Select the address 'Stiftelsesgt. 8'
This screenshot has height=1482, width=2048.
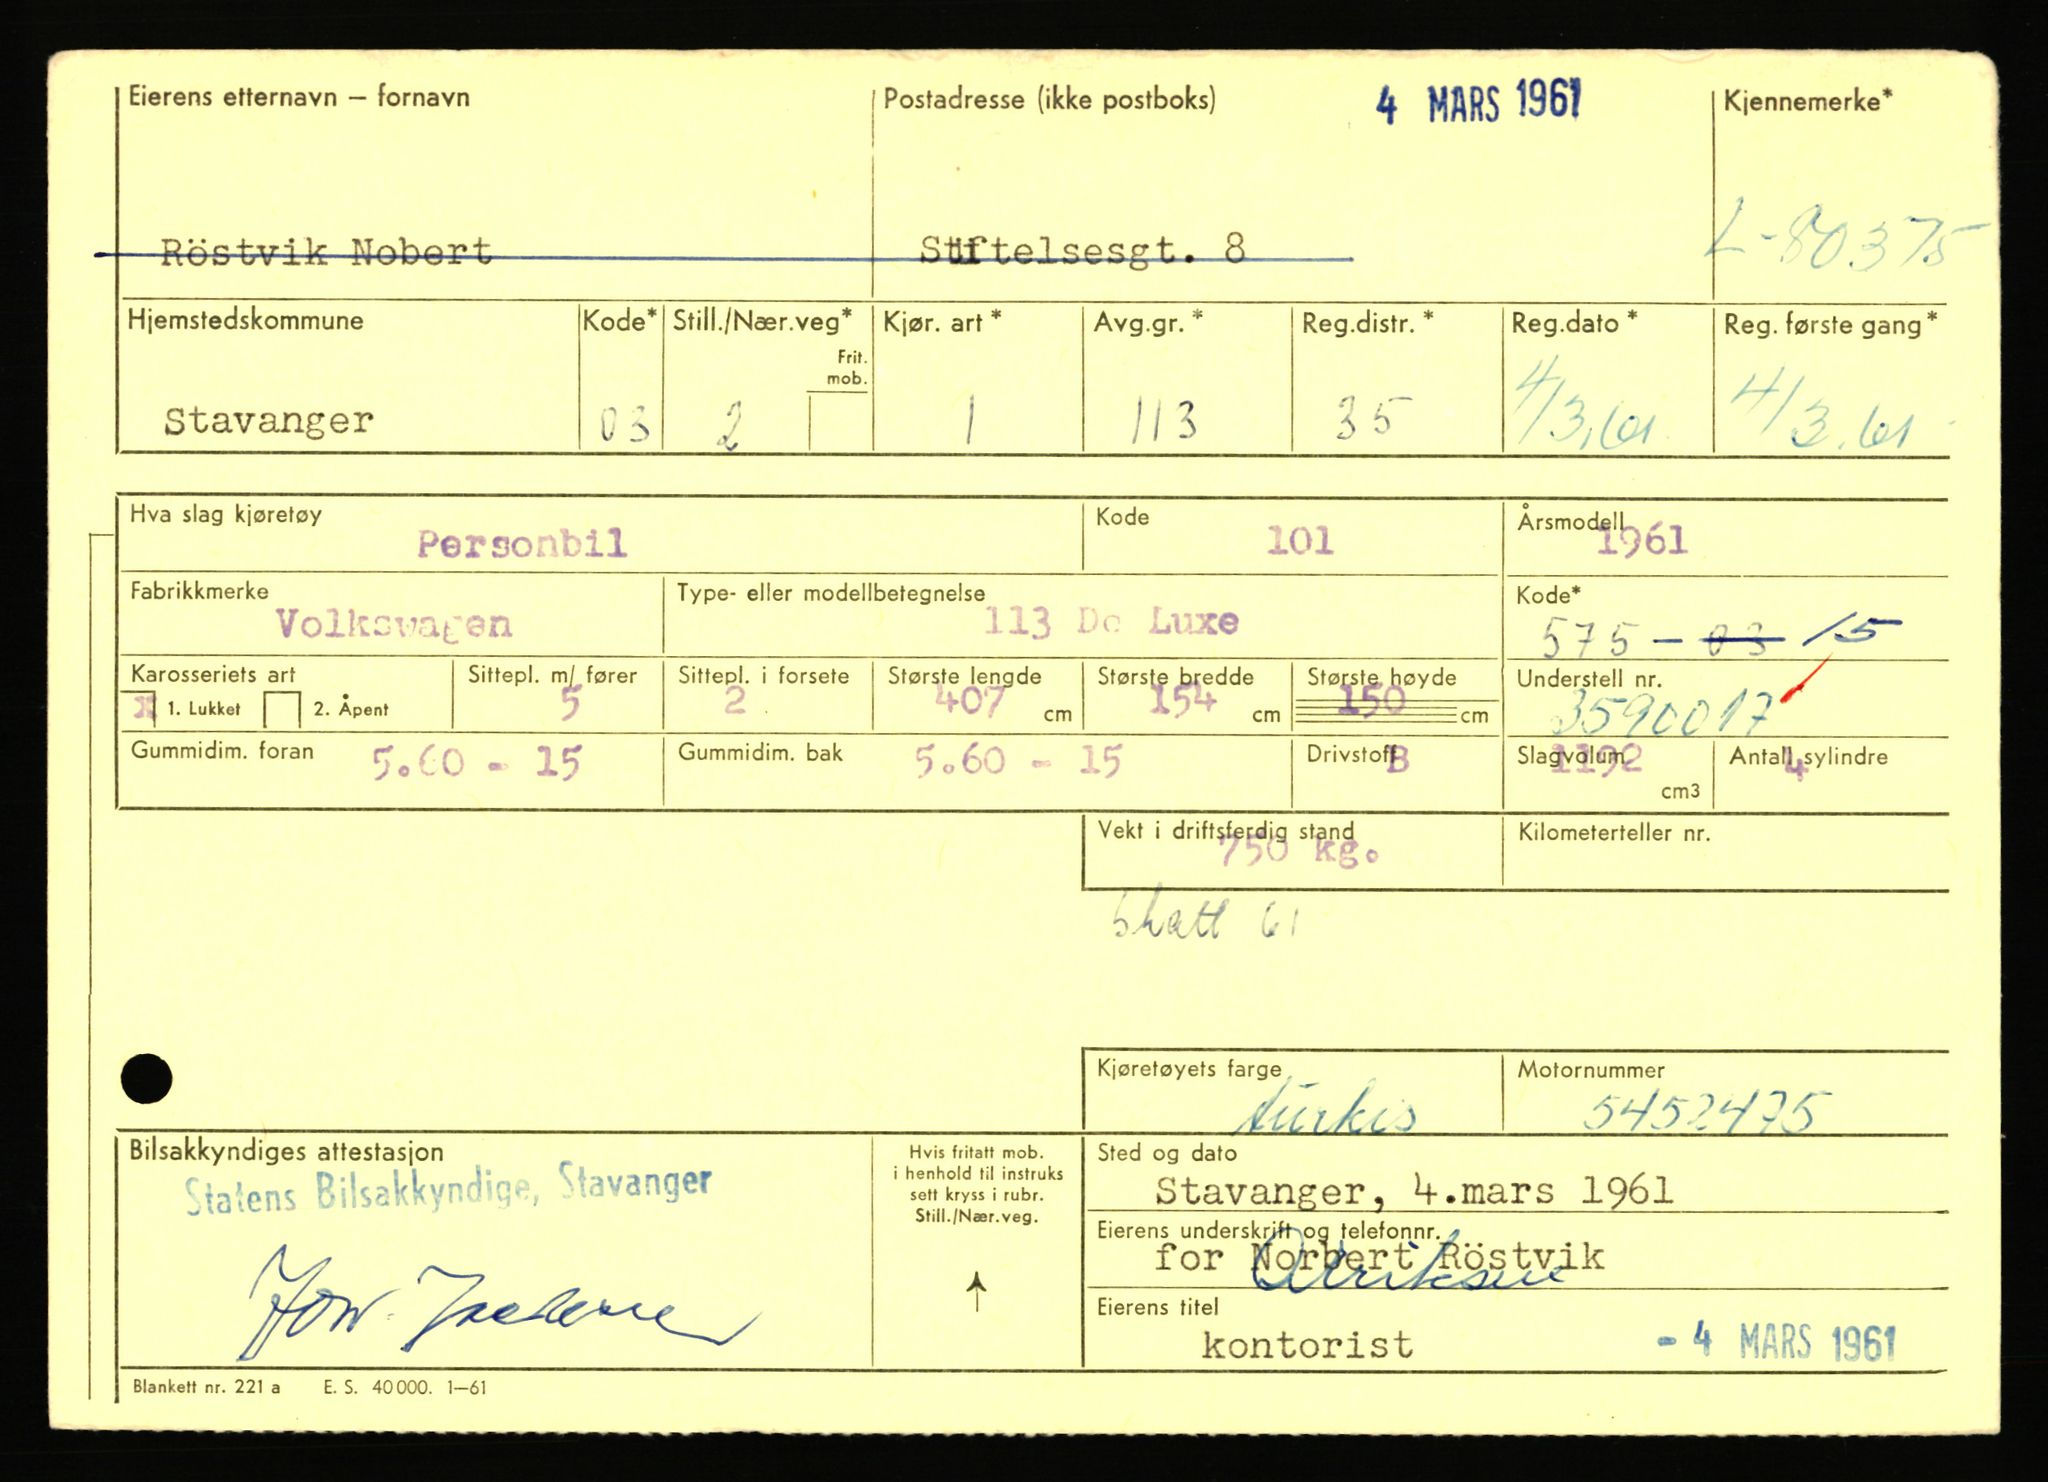click(1083, 250)
